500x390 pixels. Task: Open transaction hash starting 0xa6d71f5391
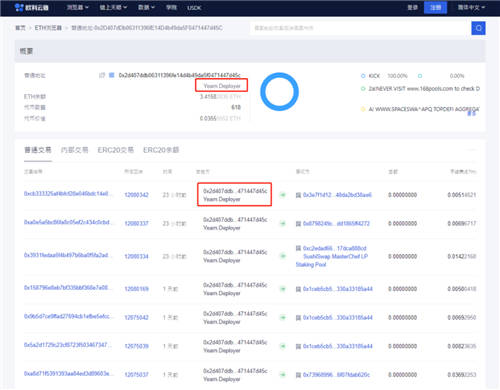tap(68, 374)
